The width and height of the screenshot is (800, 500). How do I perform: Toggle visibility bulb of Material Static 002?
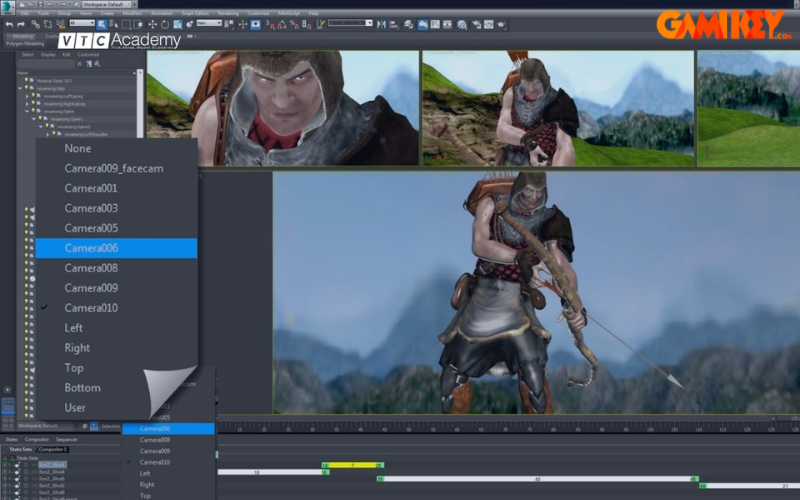(x=27, y=81)
